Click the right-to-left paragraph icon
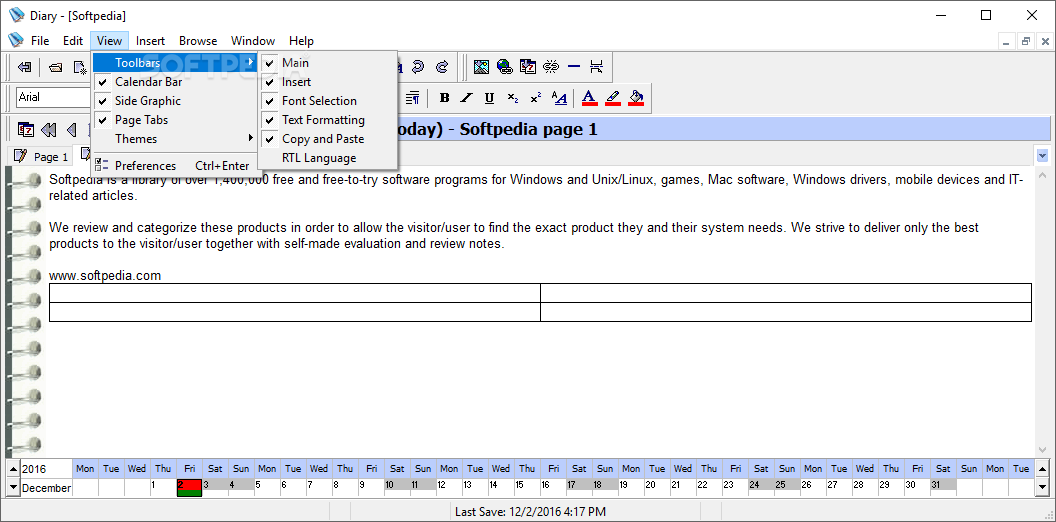Screen dimensions: 1056x522 pyautogui.click(x=413, y=98)
